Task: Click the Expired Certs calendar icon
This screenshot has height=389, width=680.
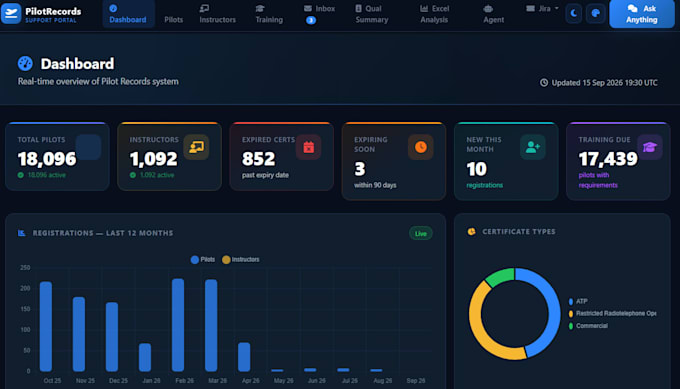Action: click(308, 147)
